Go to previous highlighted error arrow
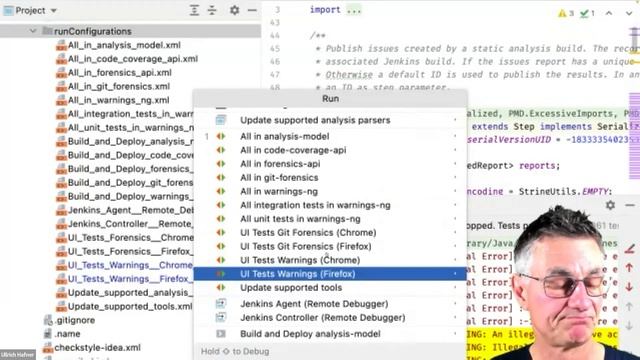The image size is (640, 360). 609,13
